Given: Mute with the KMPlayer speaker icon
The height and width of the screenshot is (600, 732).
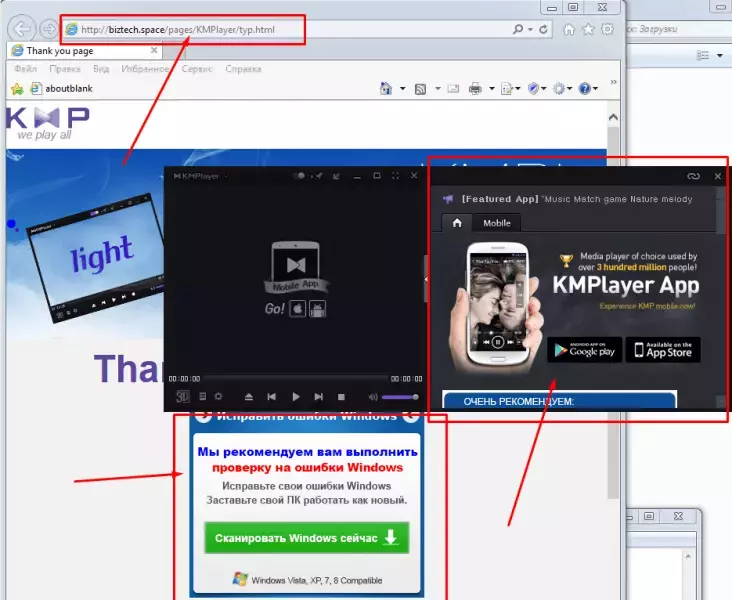Looking at the screenshot, I should [373, 397].
